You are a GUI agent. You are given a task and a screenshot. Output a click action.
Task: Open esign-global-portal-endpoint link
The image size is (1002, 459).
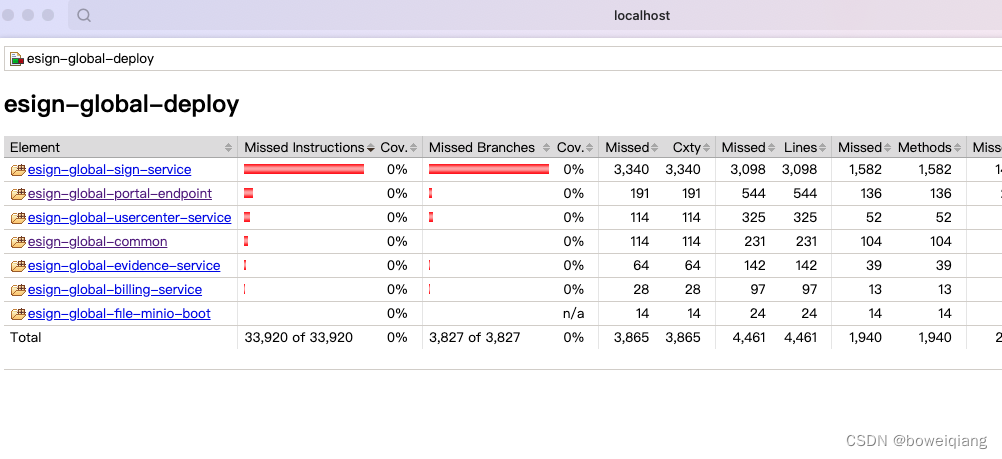pos(120,194)
